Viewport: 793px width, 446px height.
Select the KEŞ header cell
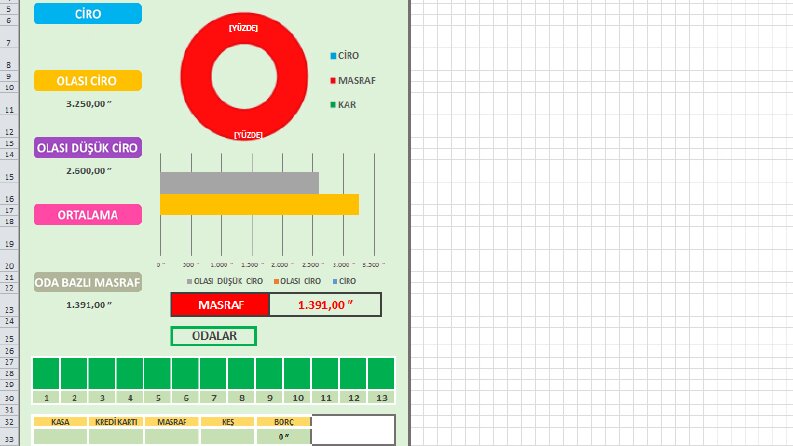coord(228,422)
